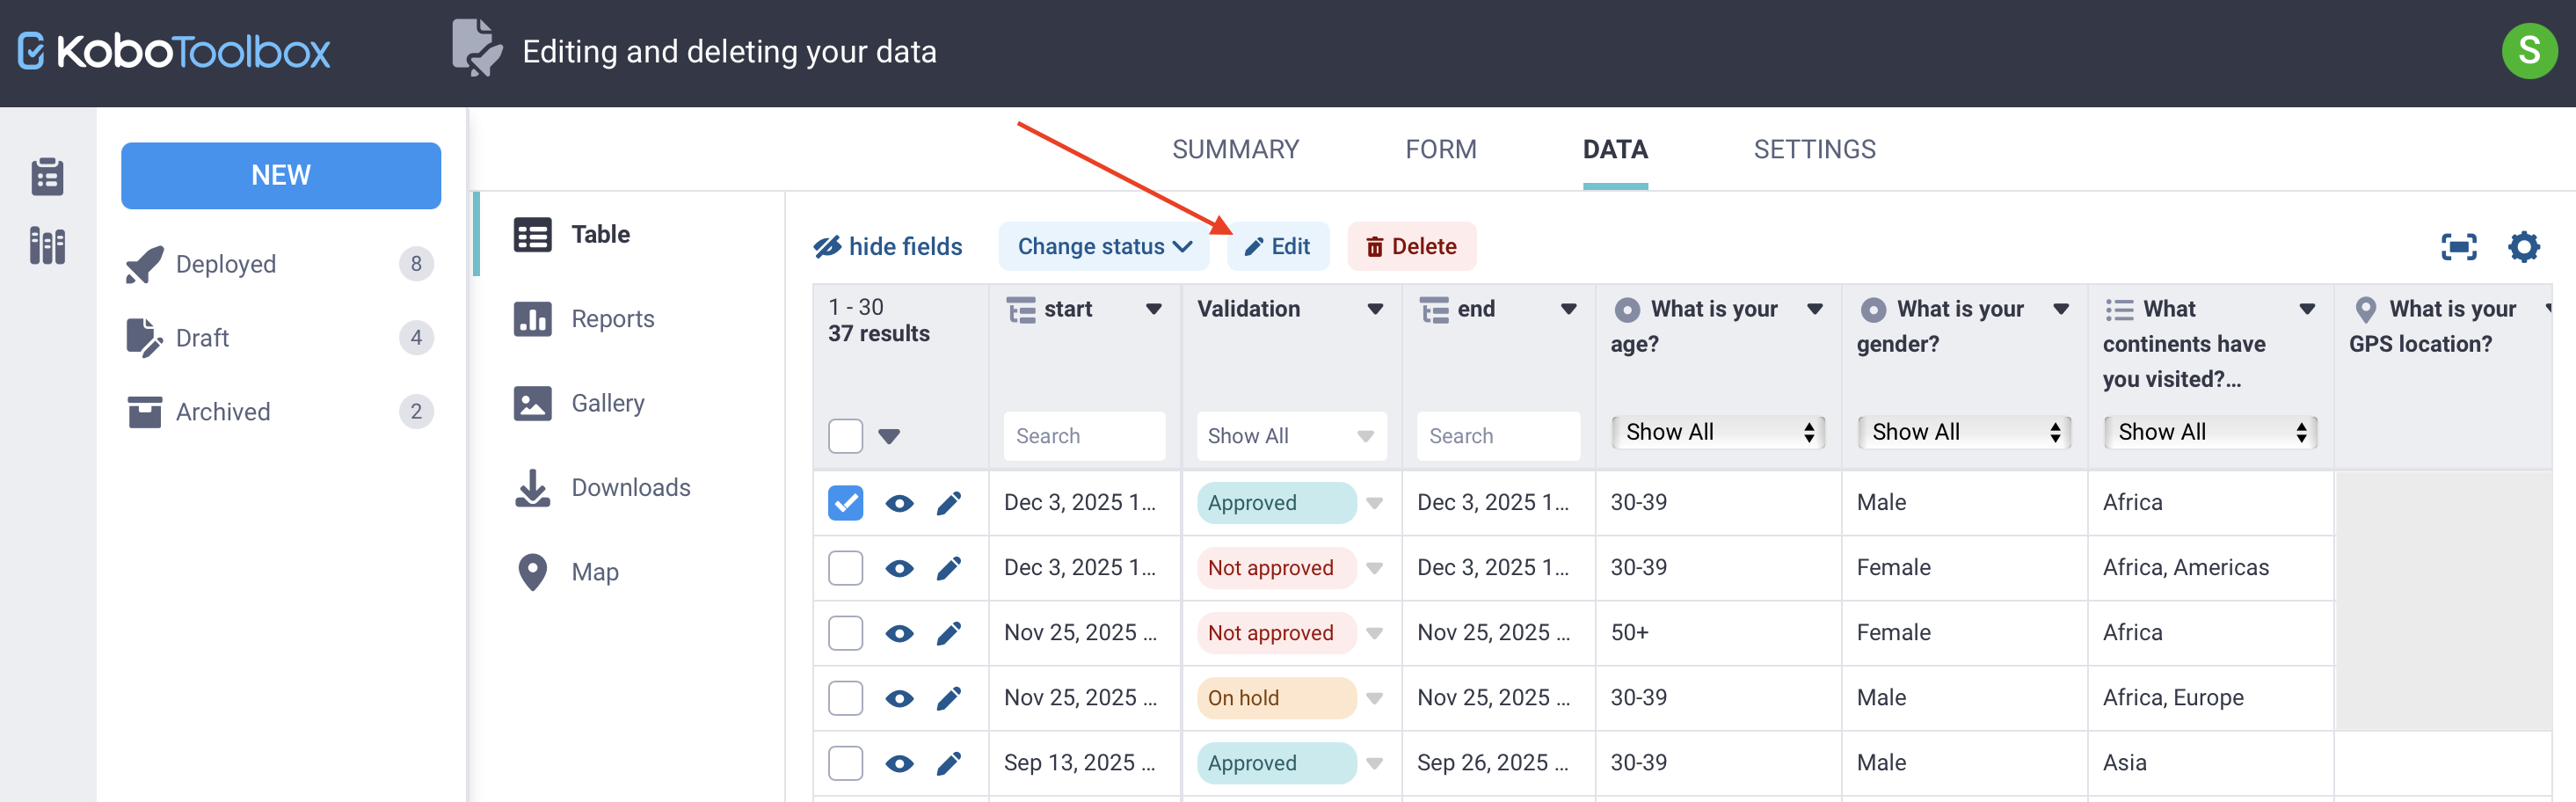Image resolution: width=2576 pixels, height=802 pixels.
Task: Open the Reports view
Action: (612, 318)
